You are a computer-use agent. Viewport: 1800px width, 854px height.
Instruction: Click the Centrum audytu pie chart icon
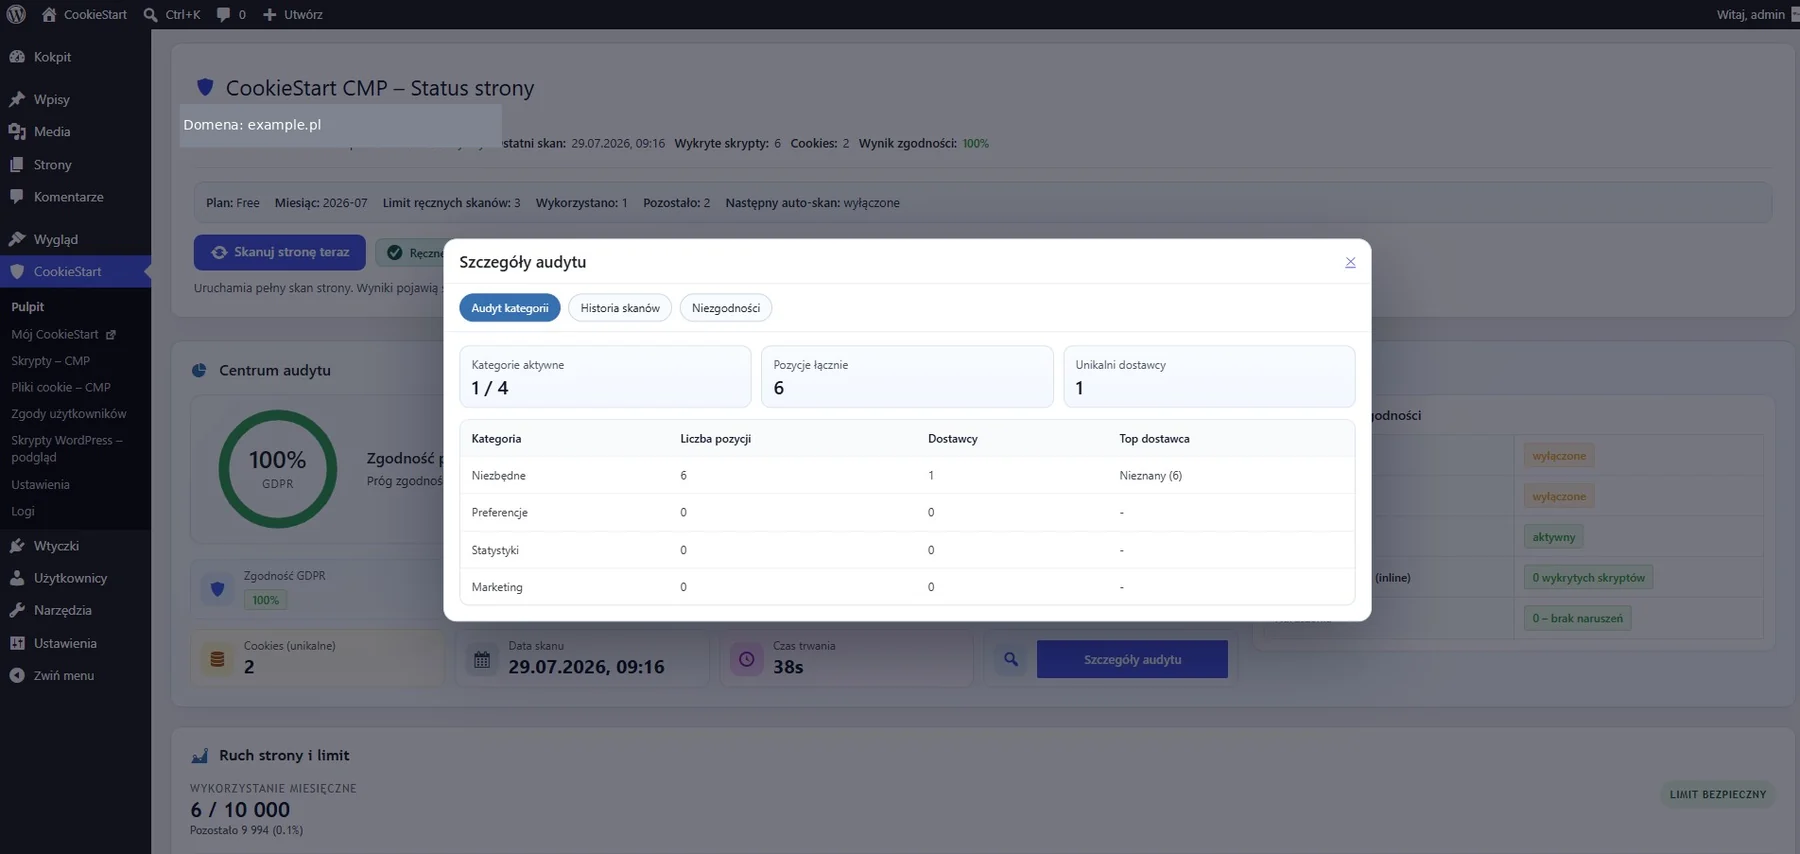(199, 370)
